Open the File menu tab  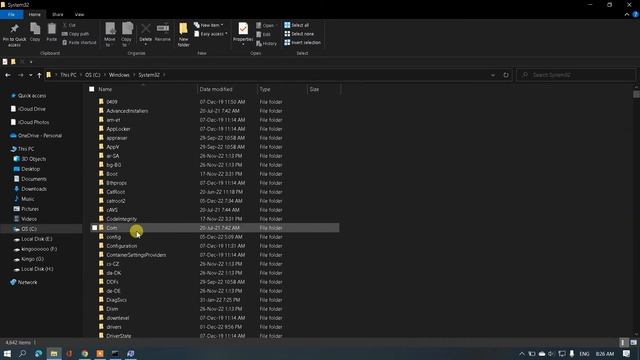click(11, 14)
